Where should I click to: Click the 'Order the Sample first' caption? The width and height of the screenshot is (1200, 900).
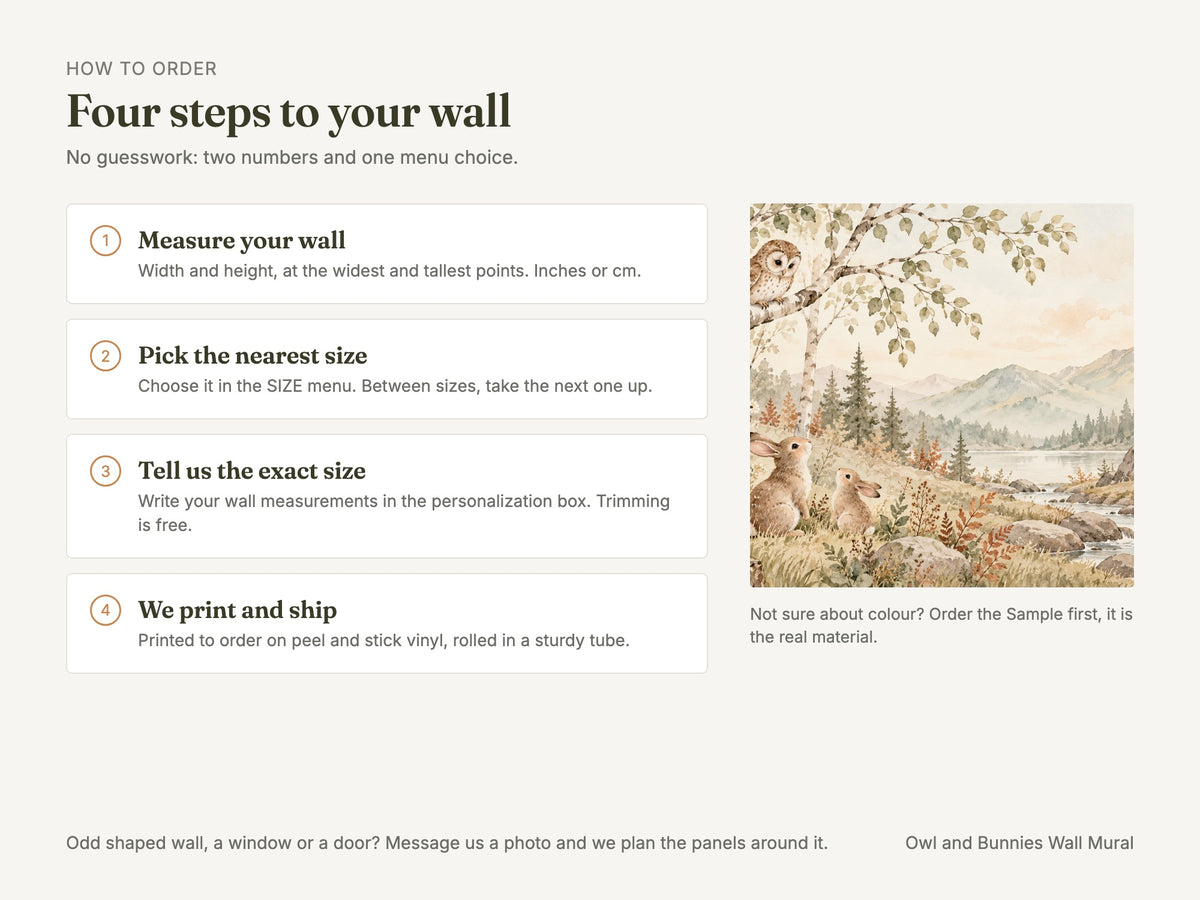coord(941,625)
